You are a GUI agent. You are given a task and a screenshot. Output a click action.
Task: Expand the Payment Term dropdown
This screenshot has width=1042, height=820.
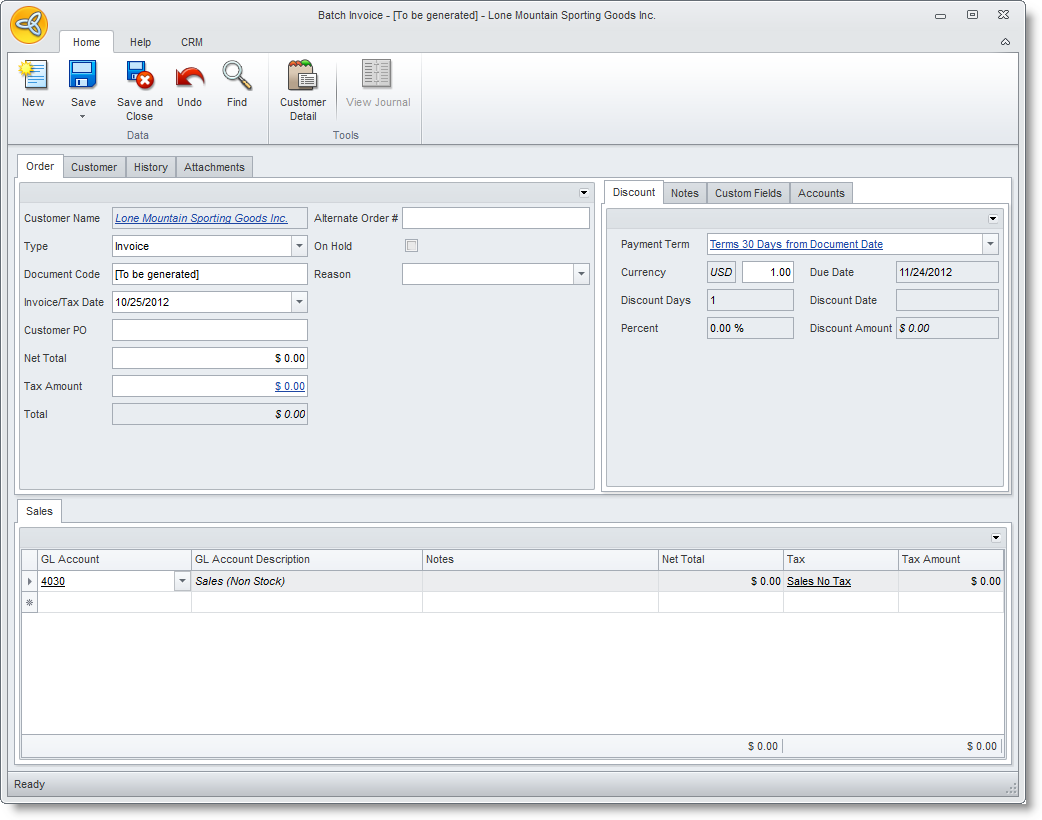click(x=990, y=244)
